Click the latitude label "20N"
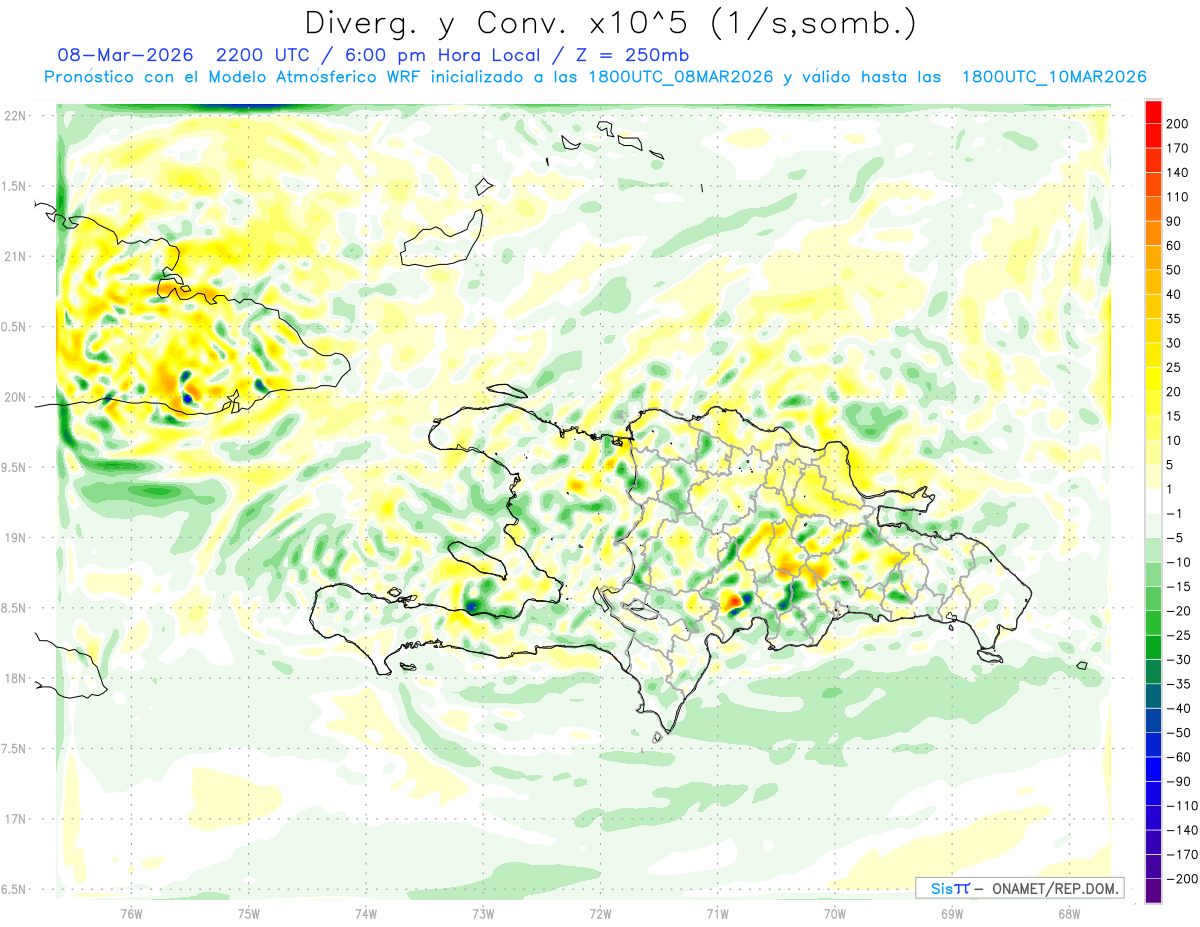 14,397
